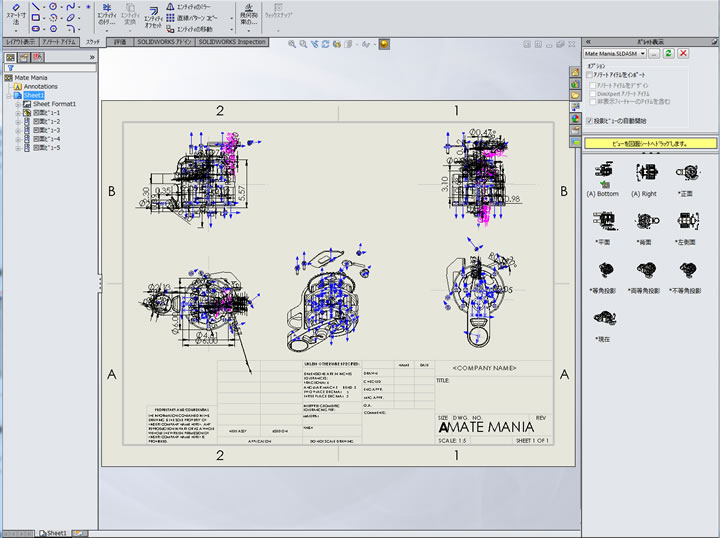720x538 pixels.
Task: Toggle the Import Annotations checkbox
Action: (x=590, y=75)
